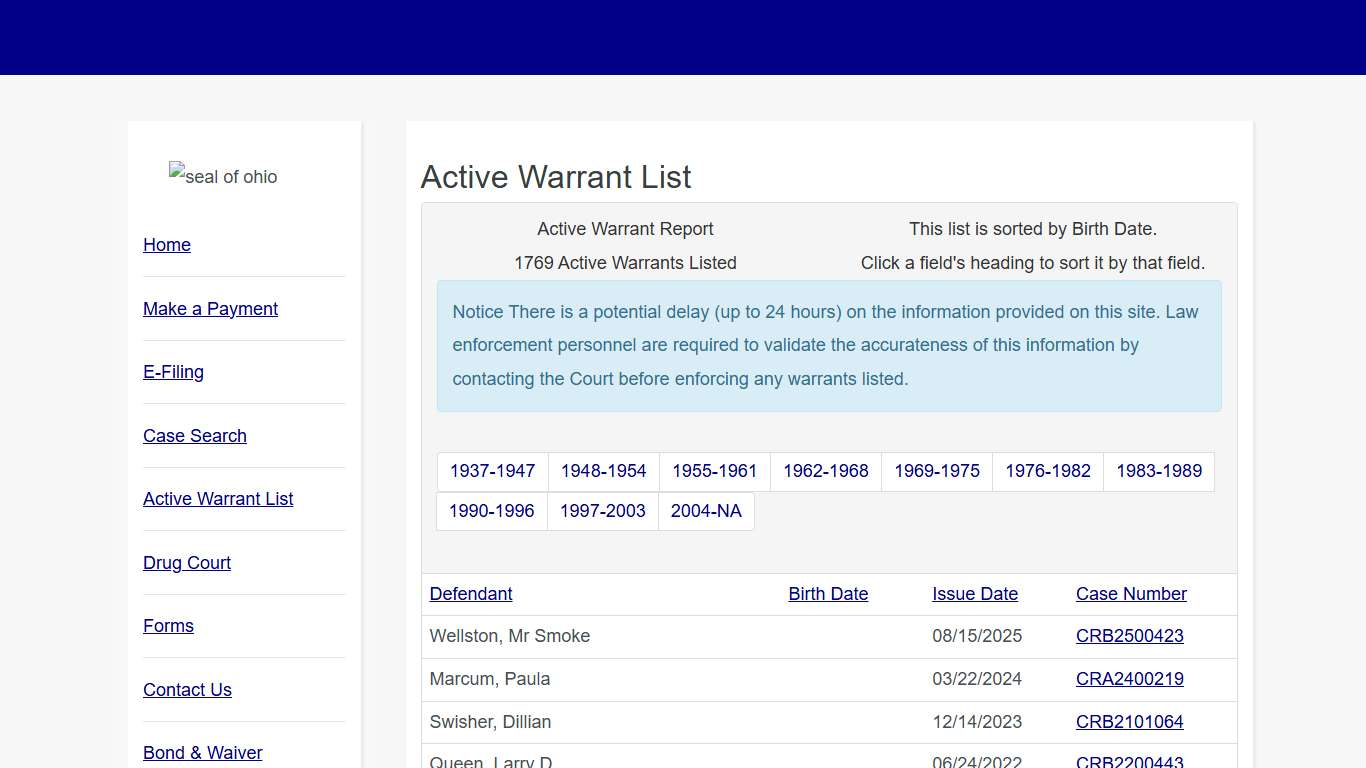Screen dimensions: 1366x768
Task: Sort warrants by Case Number heading
Action: click(x=1131, y=594)
